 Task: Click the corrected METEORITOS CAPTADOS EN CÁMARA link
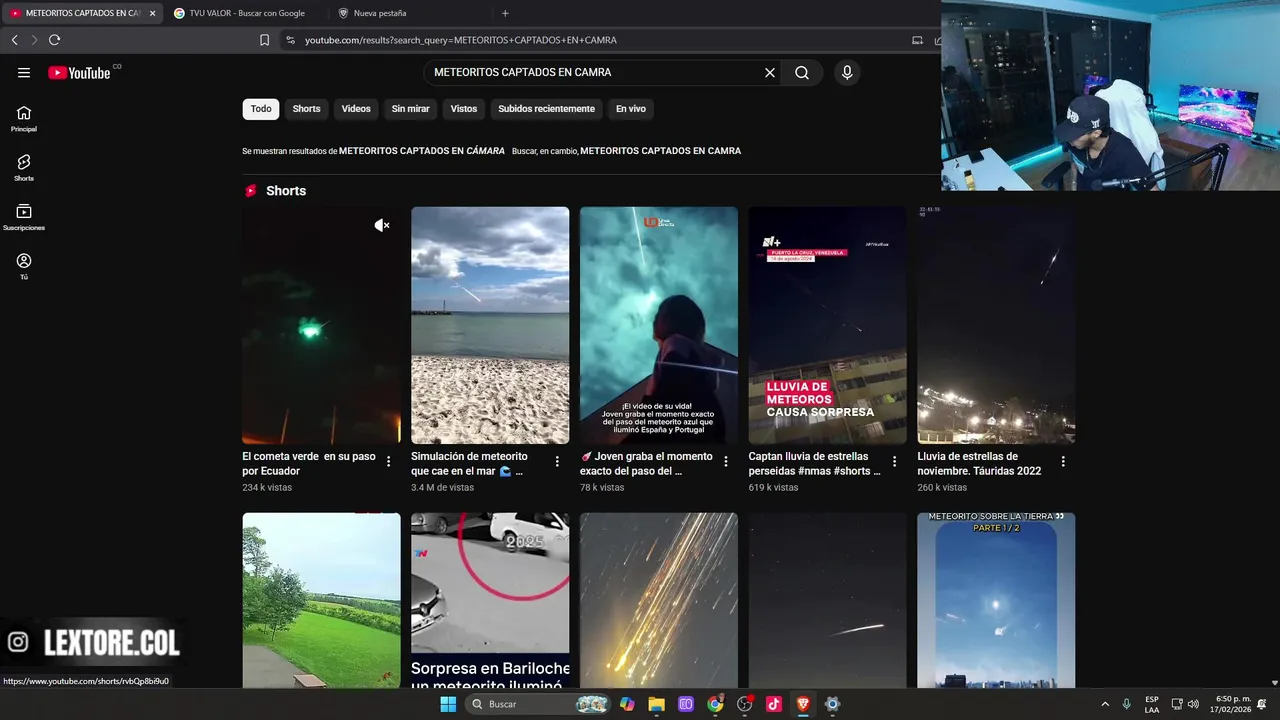[422, 151]
